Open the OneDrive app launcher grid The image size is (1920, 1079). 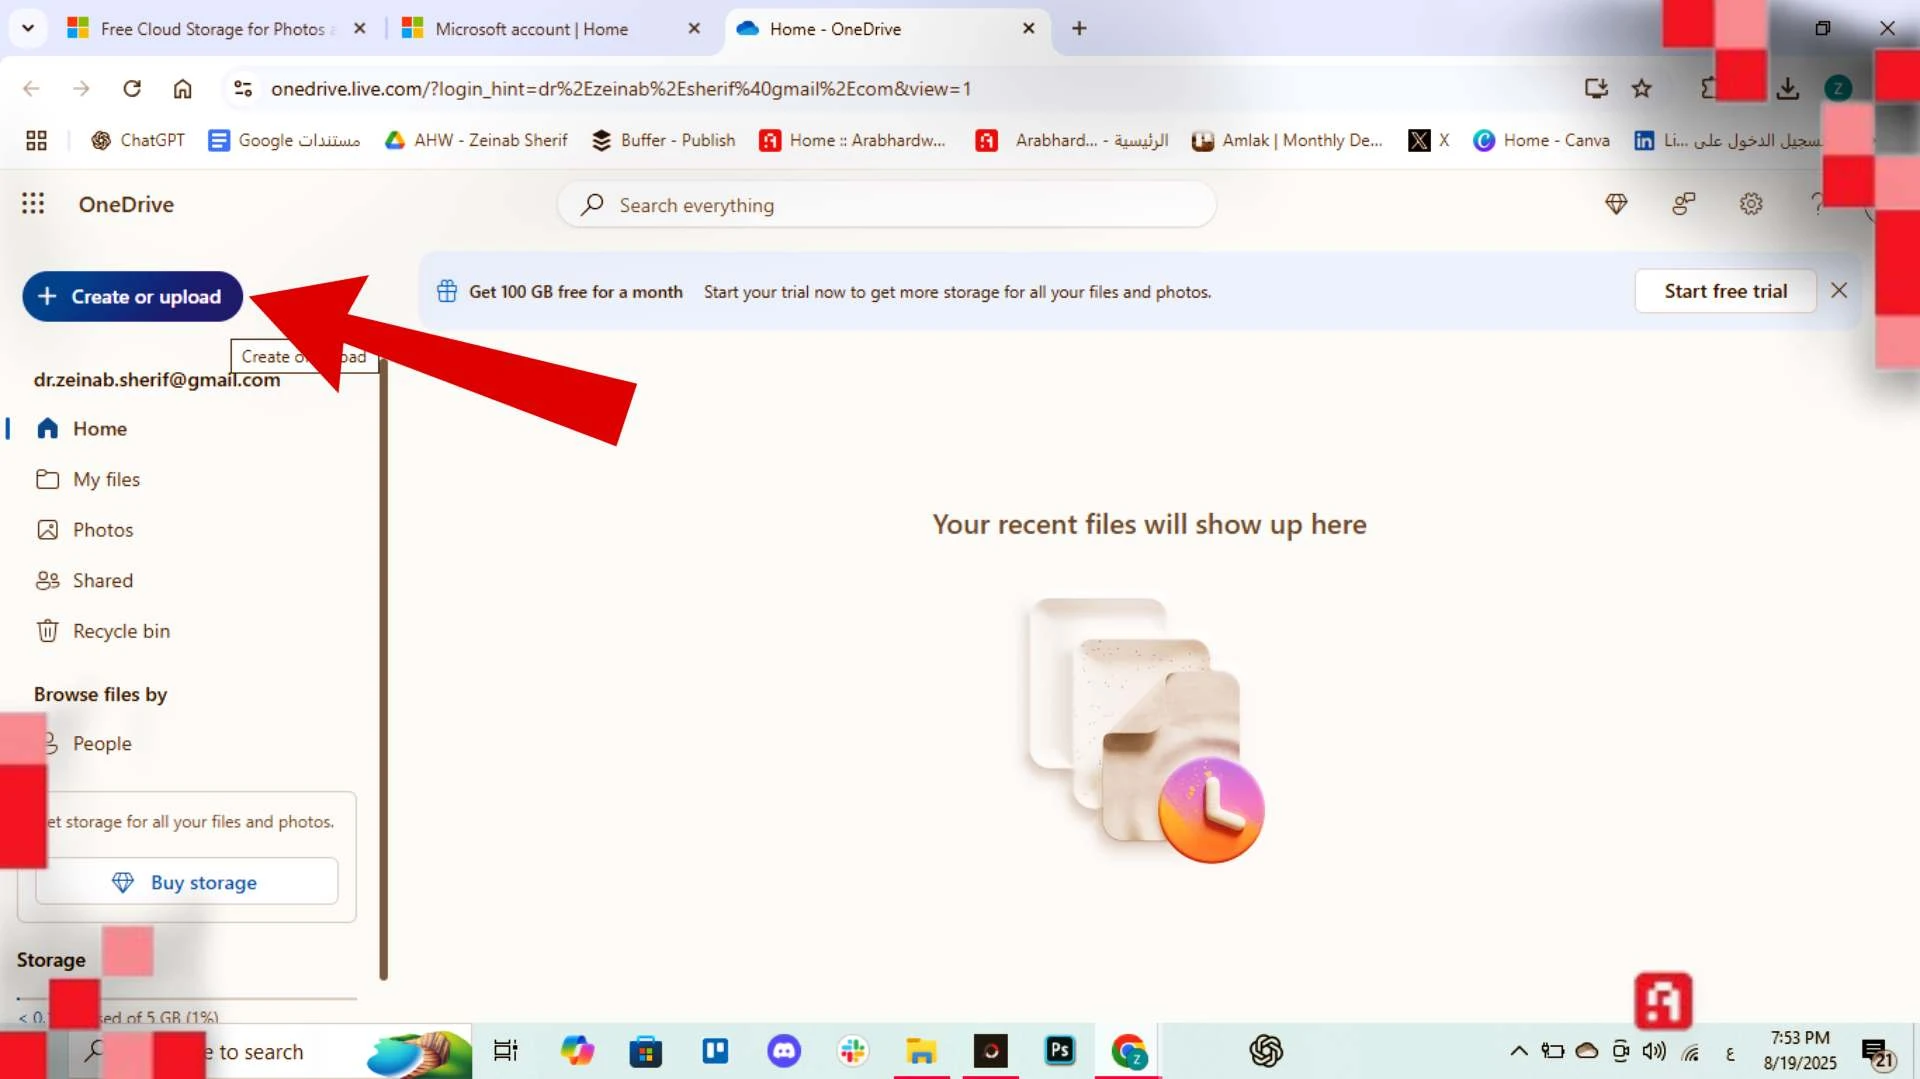(33, 204)
